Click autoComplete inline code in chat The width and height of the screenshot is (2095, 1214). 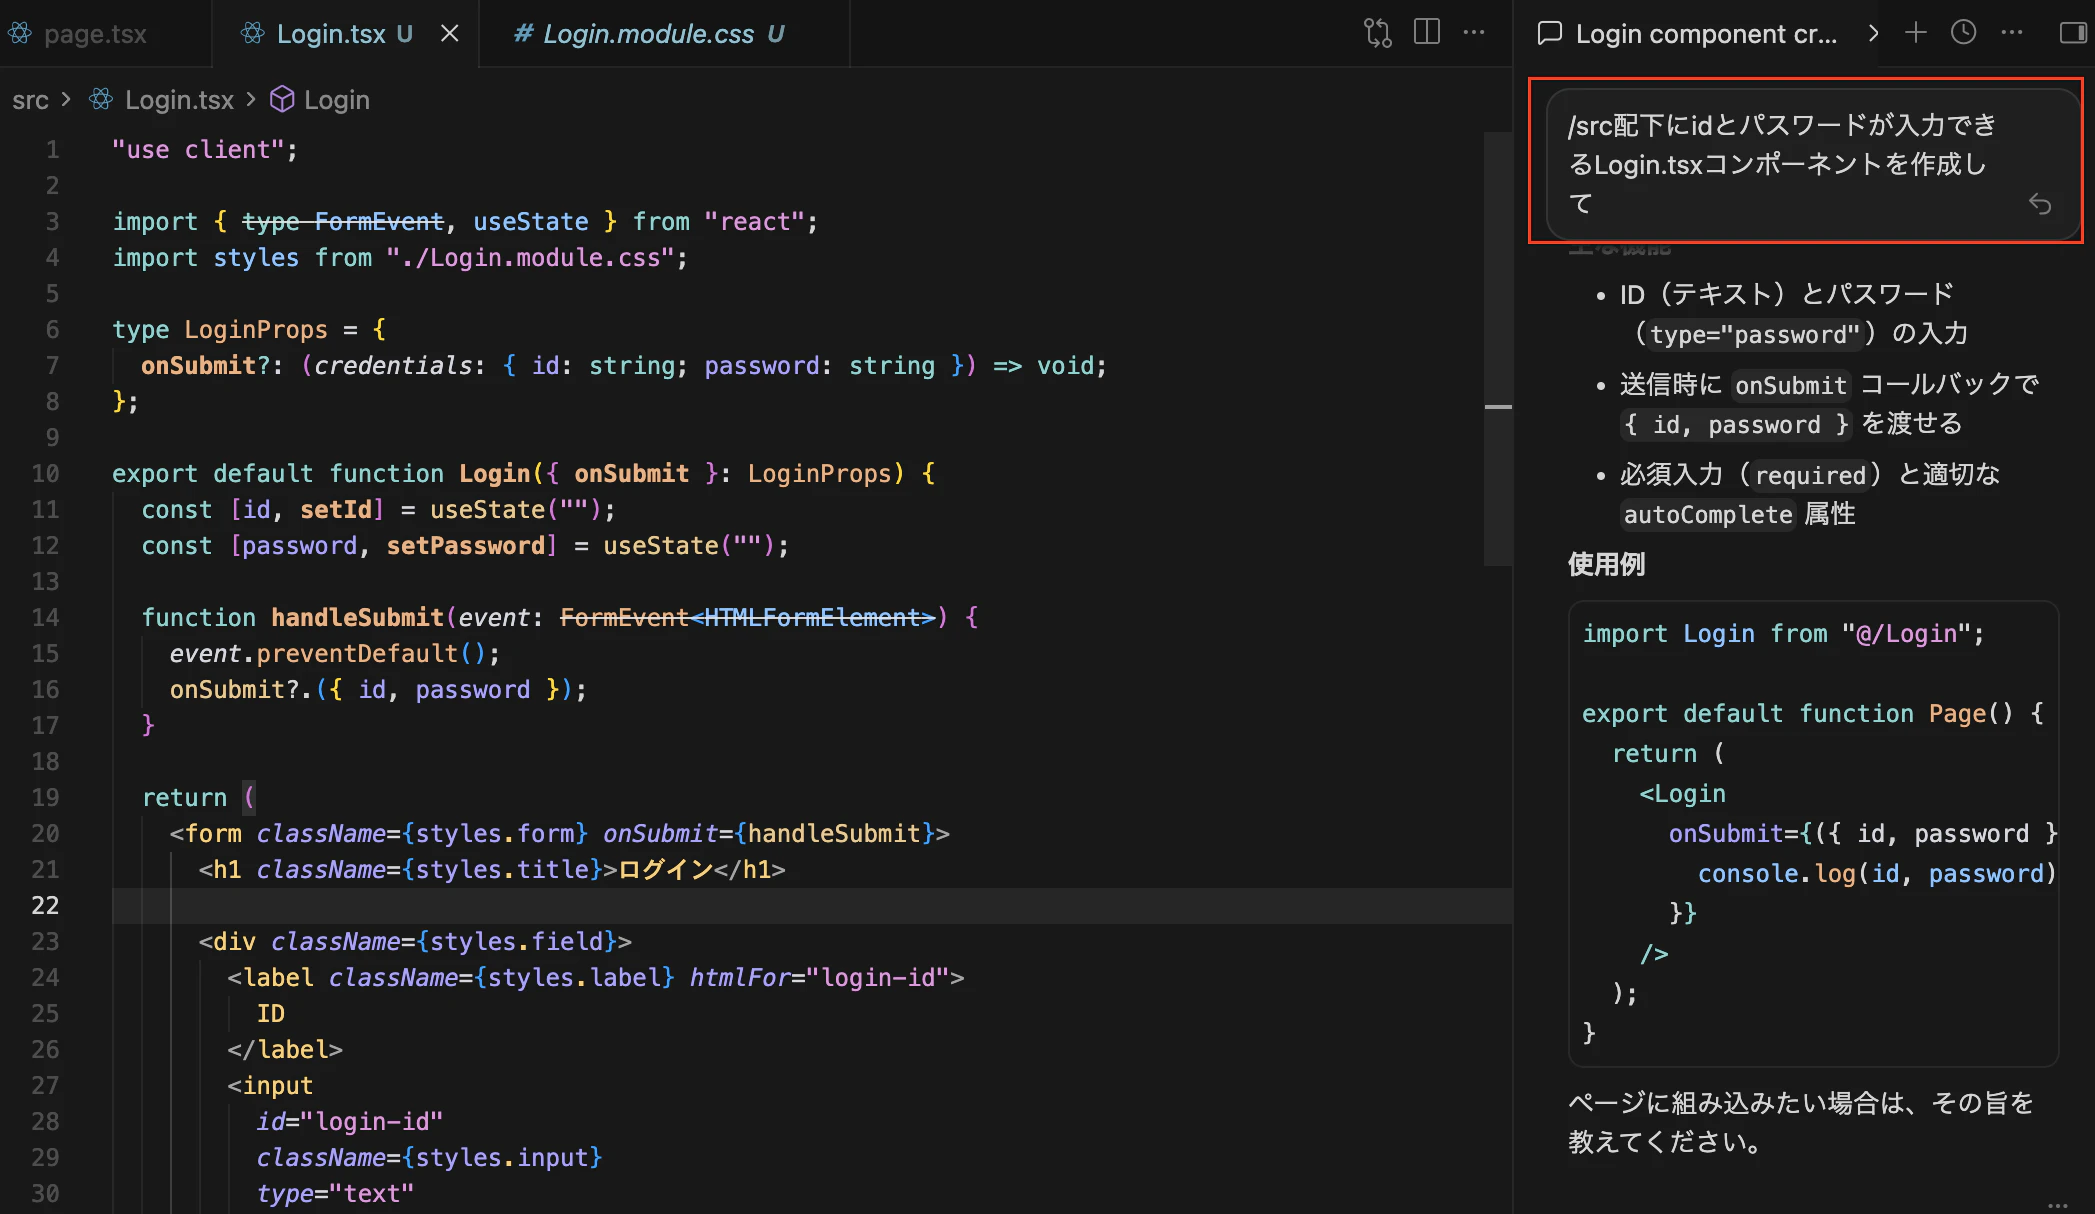1707,515
